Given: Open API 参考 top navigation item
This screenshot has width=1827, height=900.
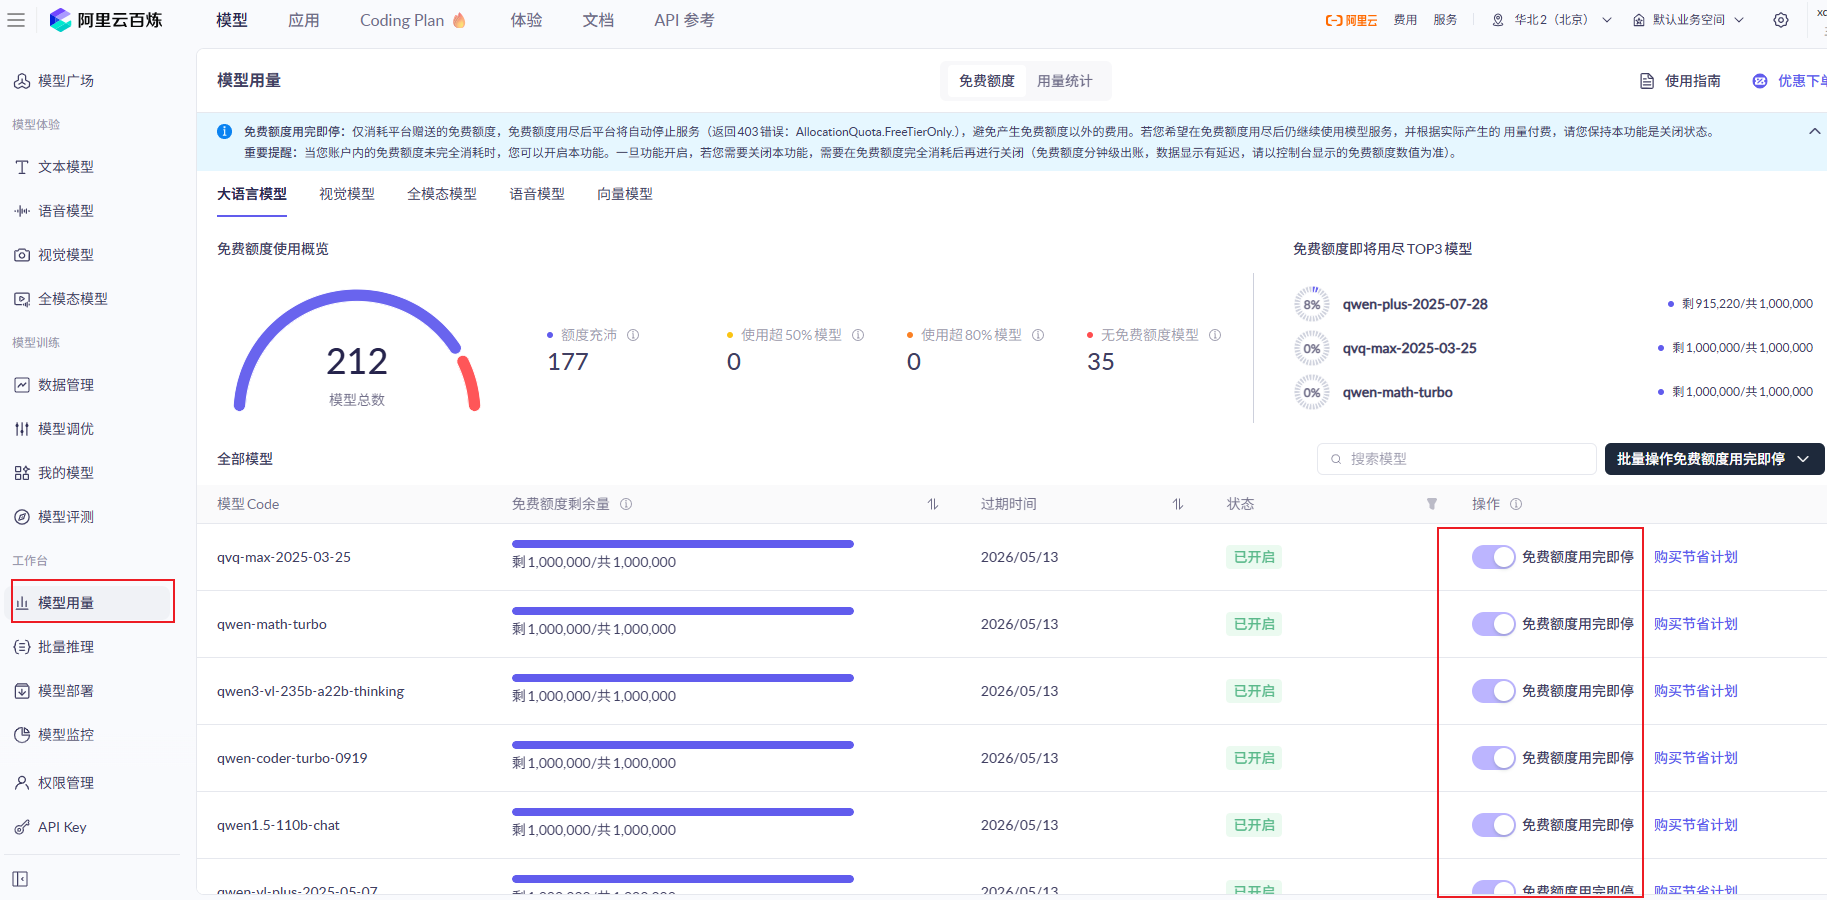Looking at the screenshot, I should click(x=684, y=20).
